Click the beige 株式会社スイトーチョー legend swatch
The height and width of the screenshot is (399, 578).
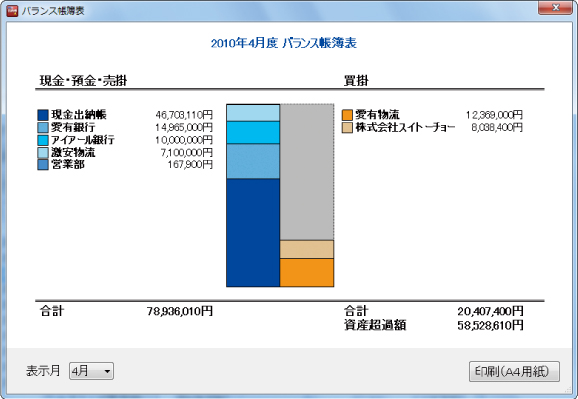pos(347,128)
